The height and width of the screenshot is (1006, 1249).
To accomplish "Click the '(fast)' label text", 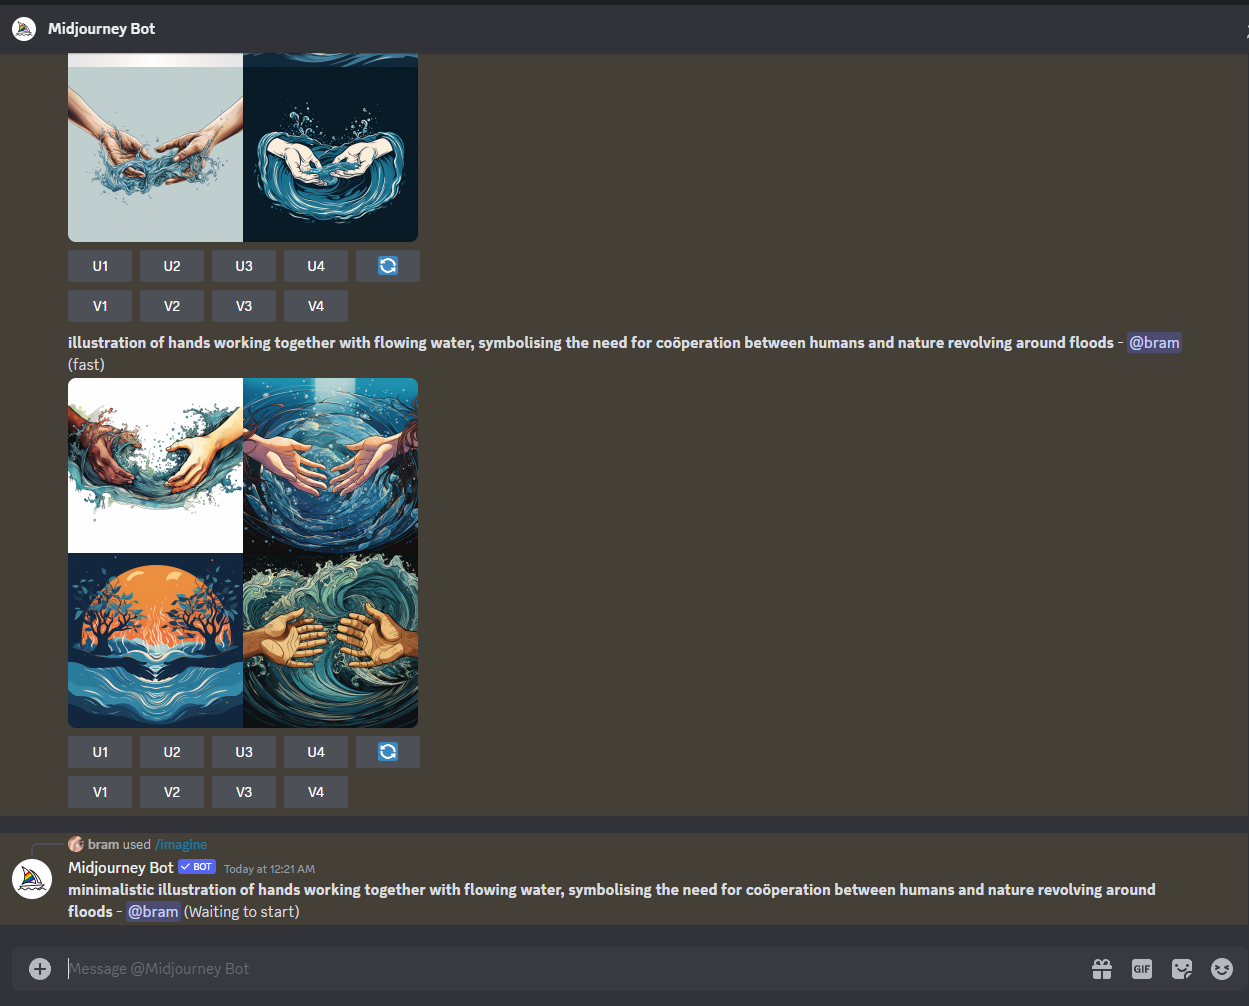I will (x=86, y=364).
